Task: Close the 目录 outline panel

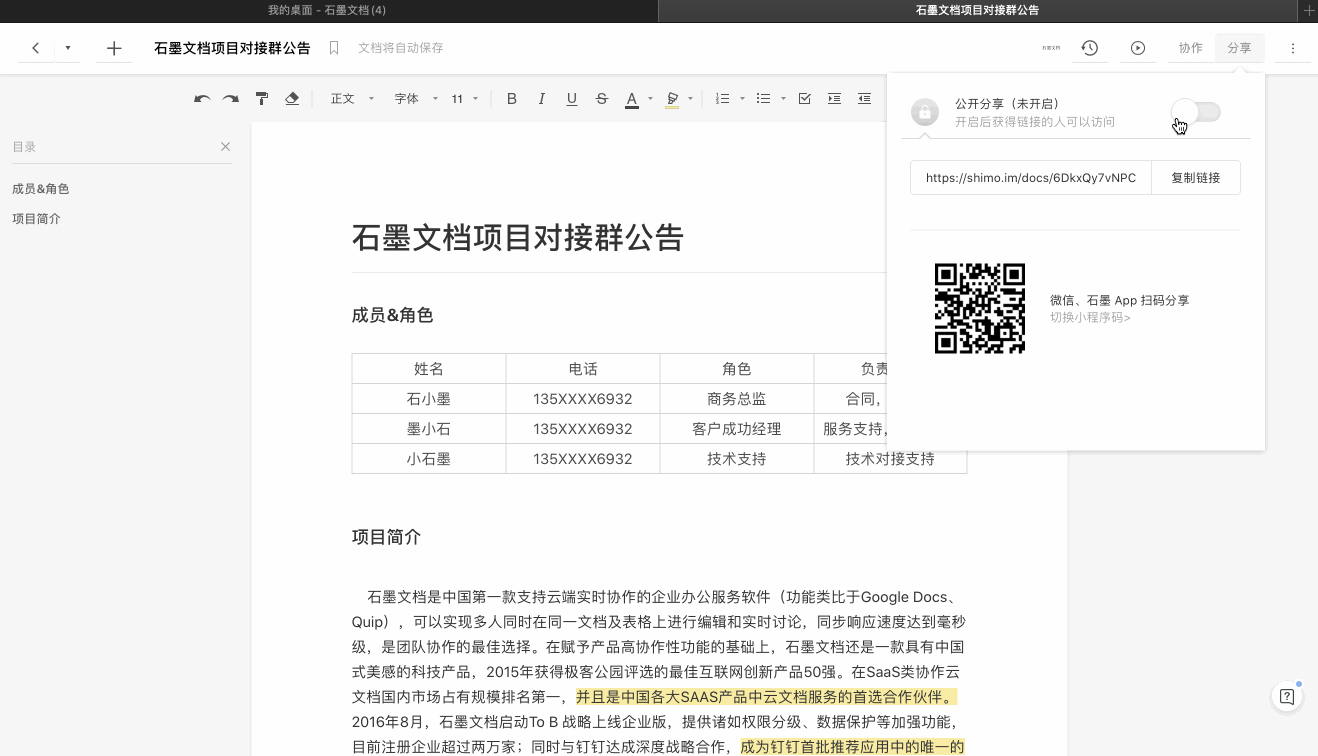Action: [225, 147]
